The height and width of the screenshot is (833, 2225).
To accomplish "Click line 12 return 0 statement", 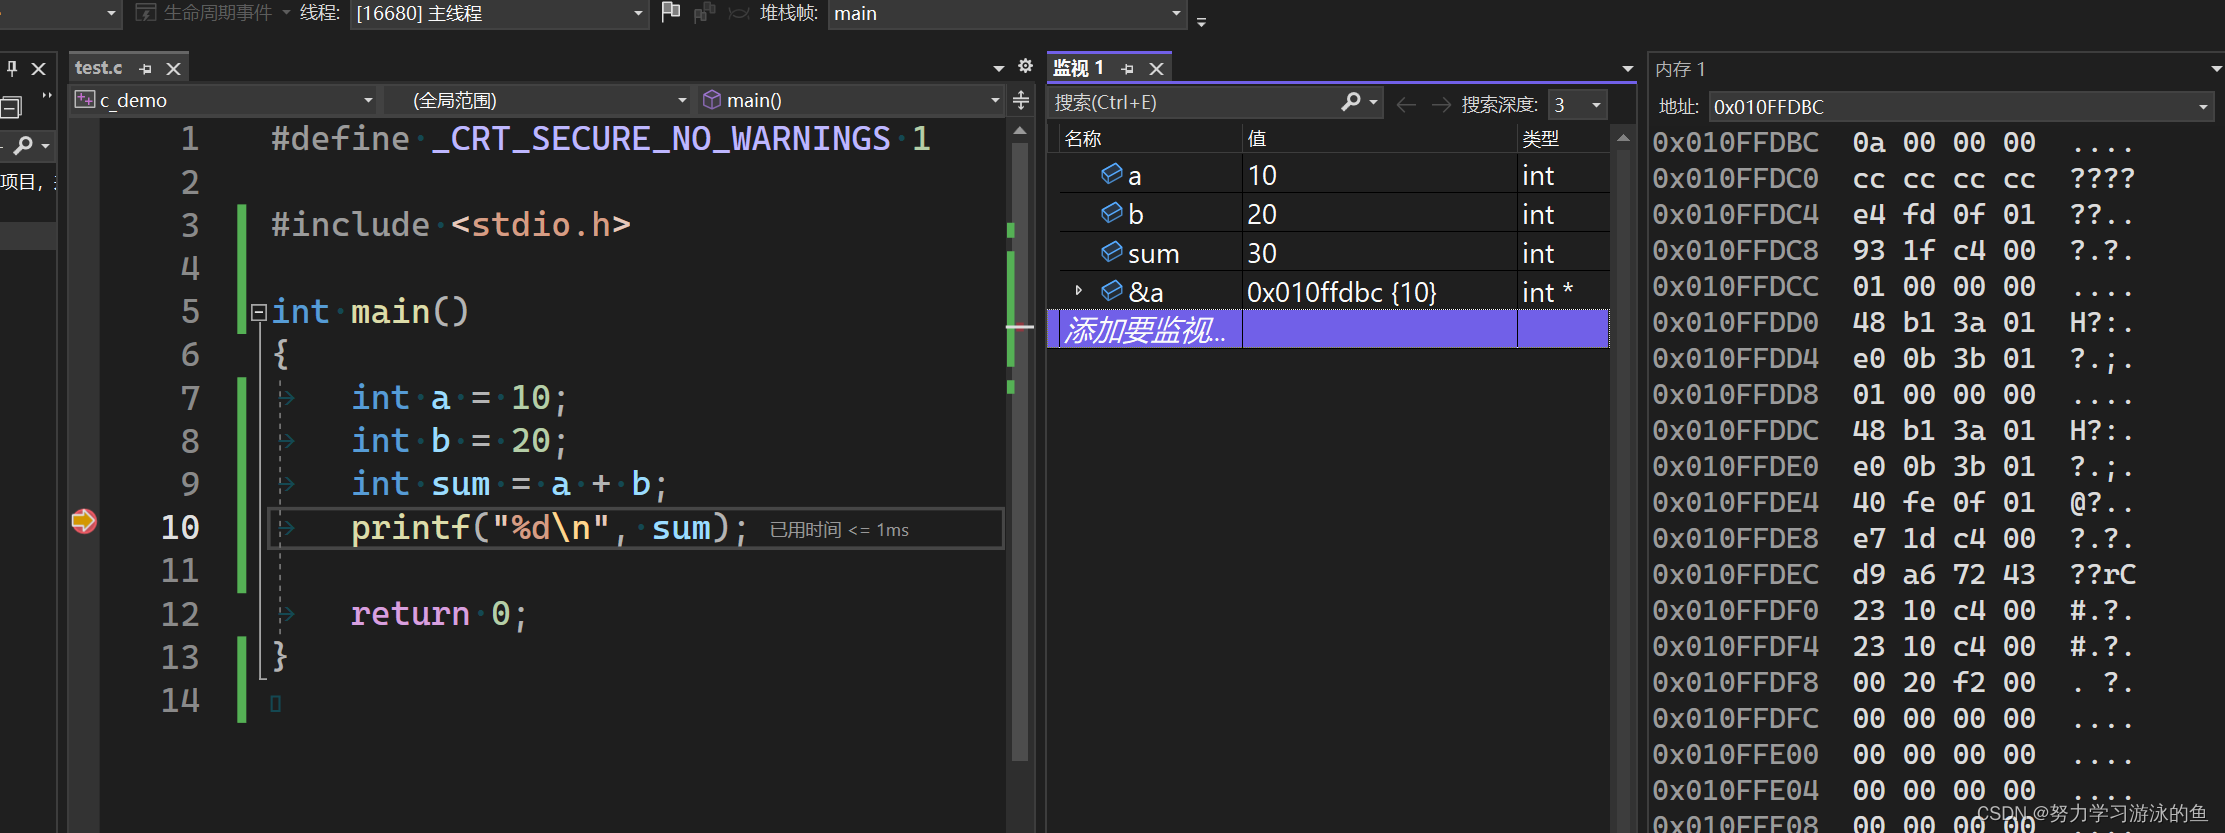I will [x=439, y=613].
